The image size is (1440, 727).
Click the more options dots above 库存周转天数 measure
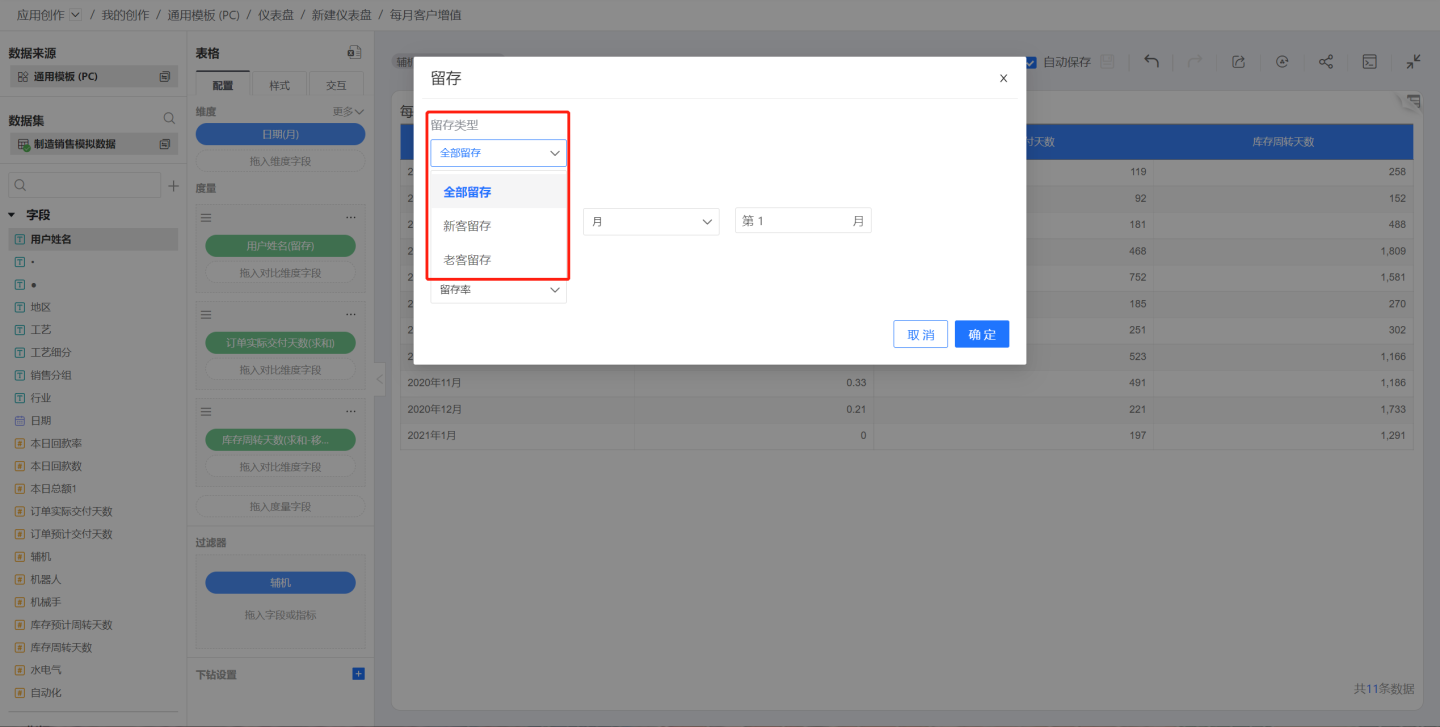(x=351, y=411)
